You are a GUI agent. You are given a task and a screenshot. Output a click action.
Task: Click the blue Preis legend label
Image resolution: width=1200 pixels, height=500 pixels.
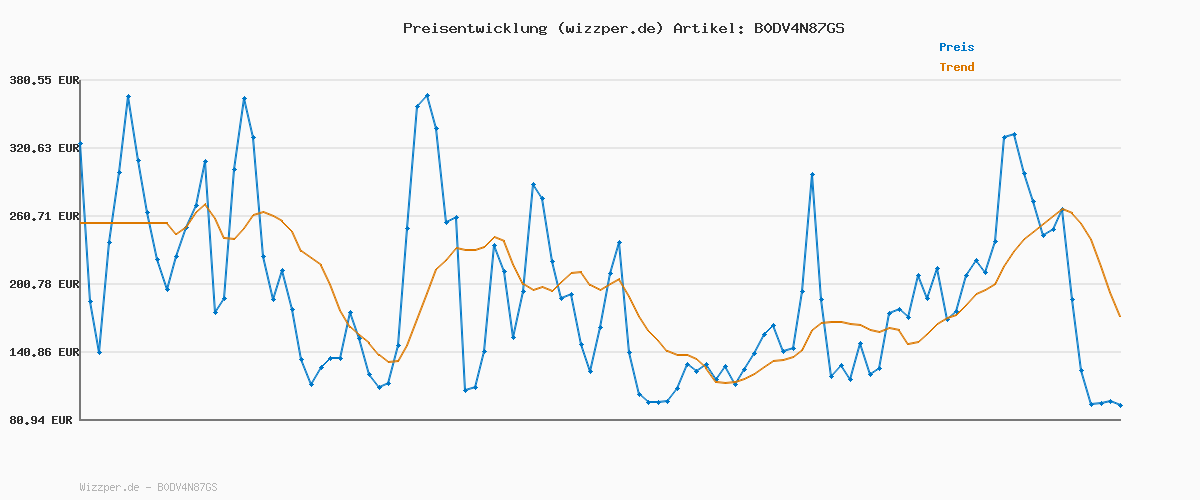956,47
